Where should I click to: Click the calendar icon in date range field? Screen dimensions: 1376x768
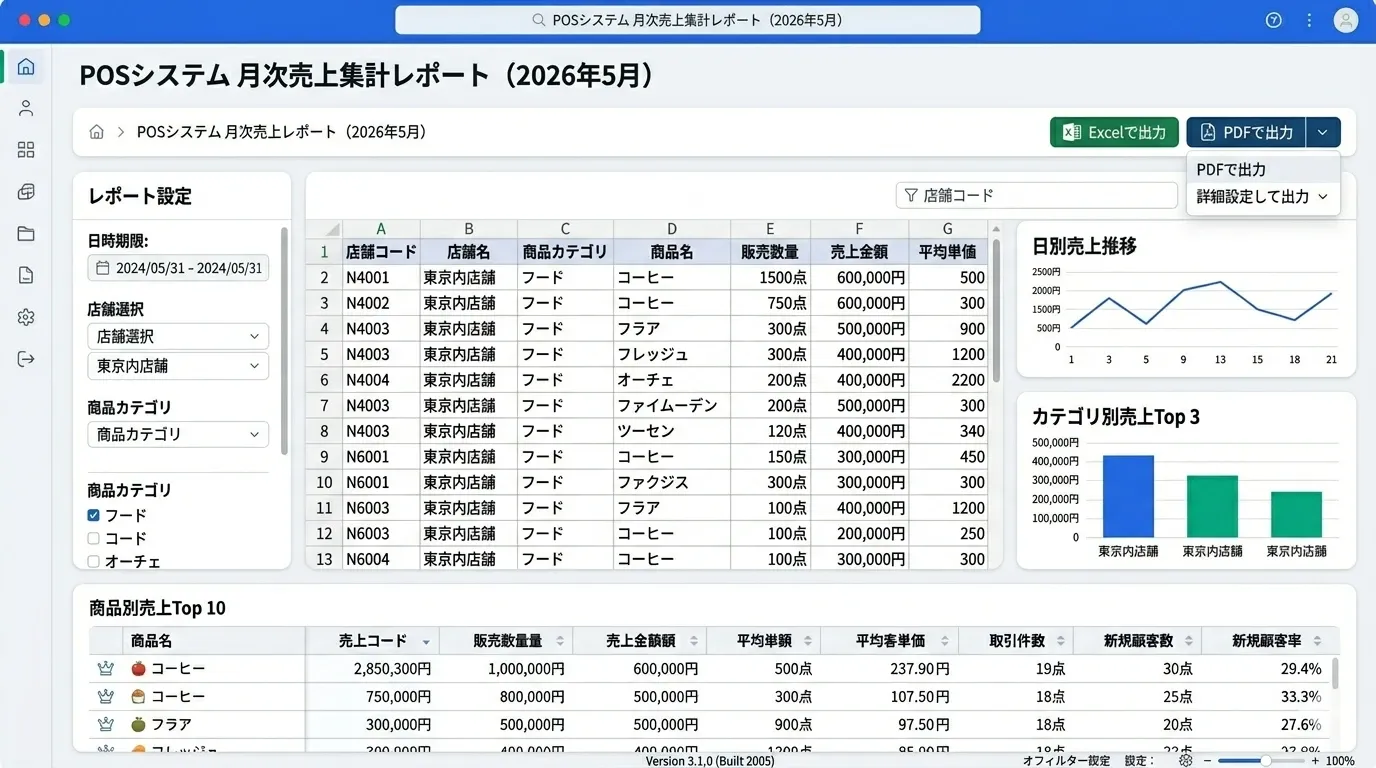click(102, 268)
